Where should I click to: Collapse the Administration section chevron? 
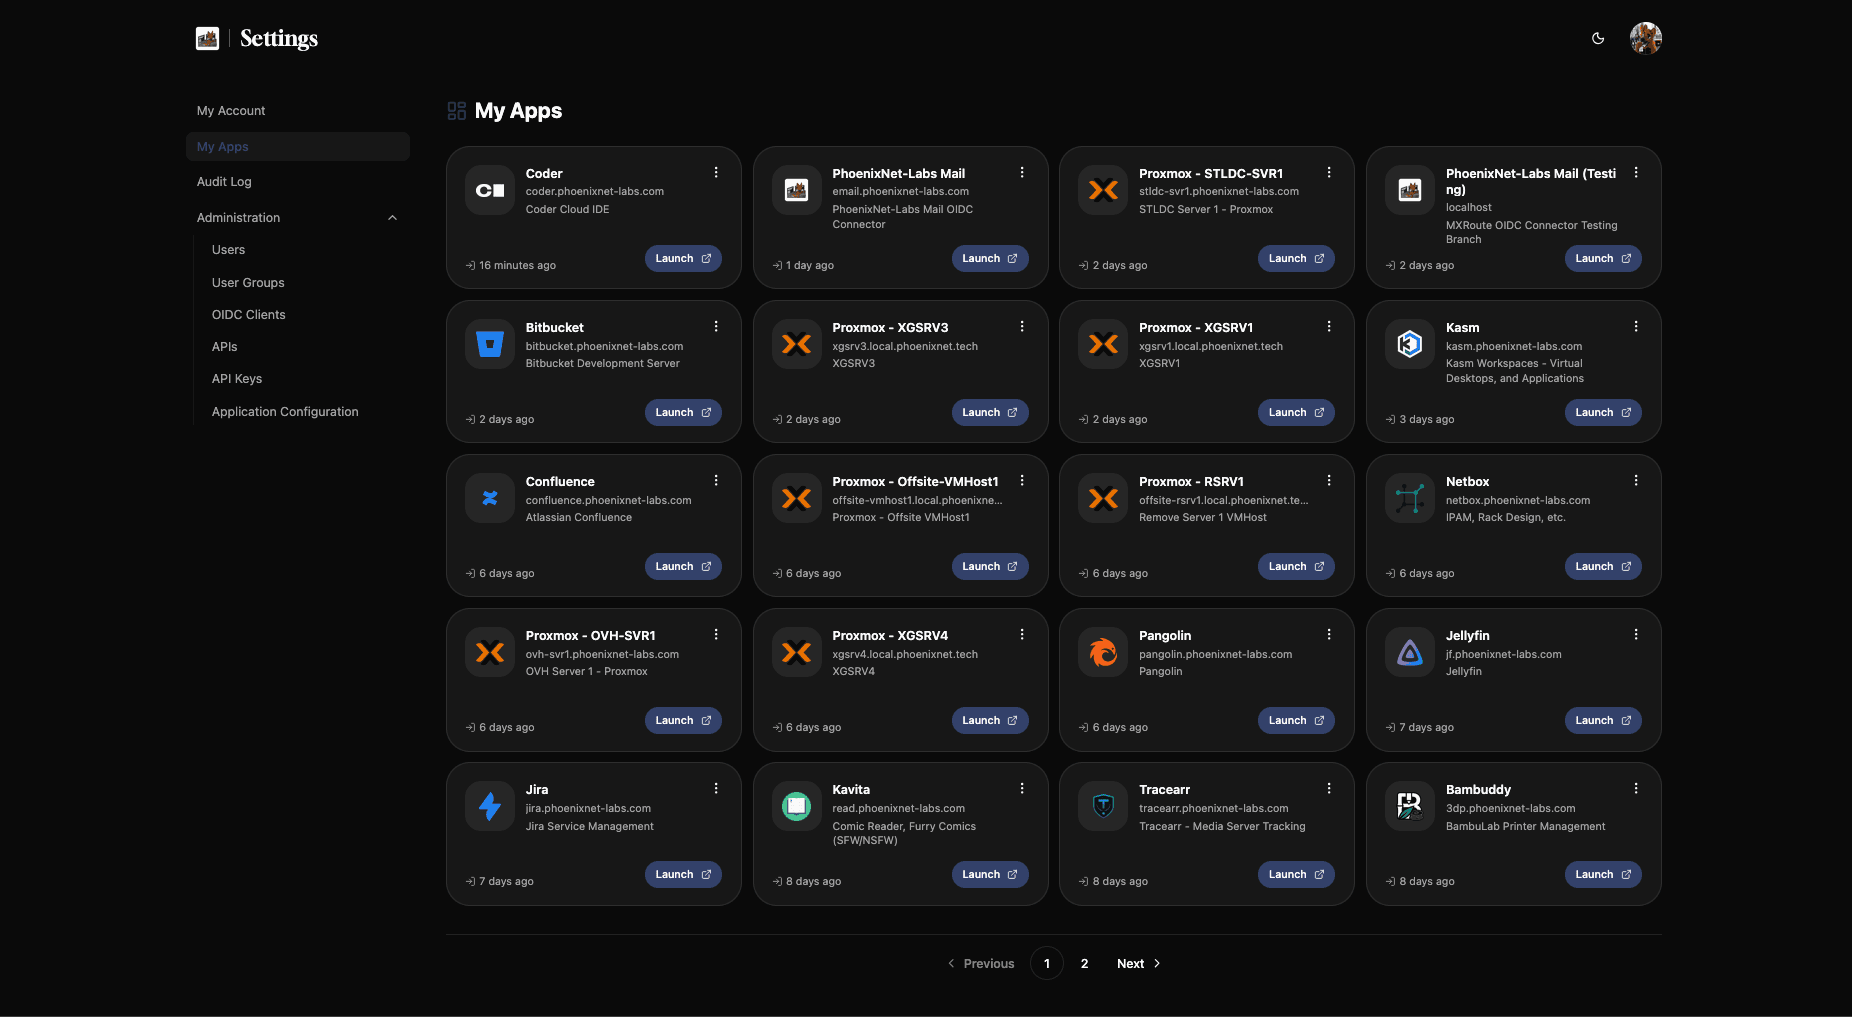coord(392,218)
